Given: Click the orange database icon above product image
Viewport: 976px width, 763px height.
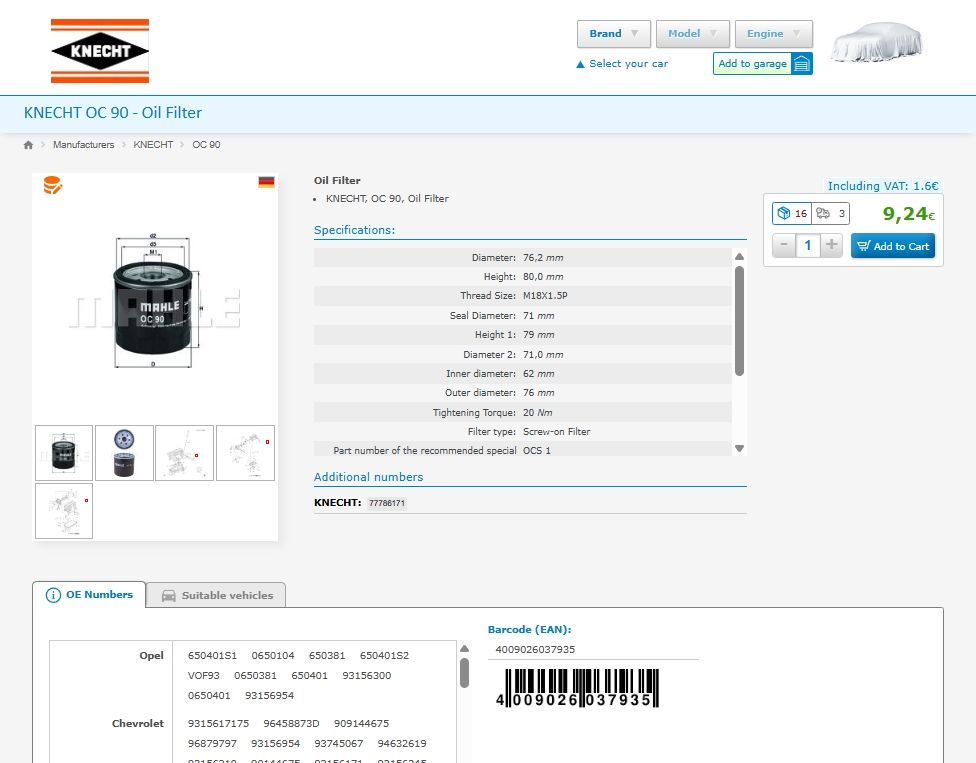Looking at the screenshot, I should pyautogui.click(x=52, y=185).
